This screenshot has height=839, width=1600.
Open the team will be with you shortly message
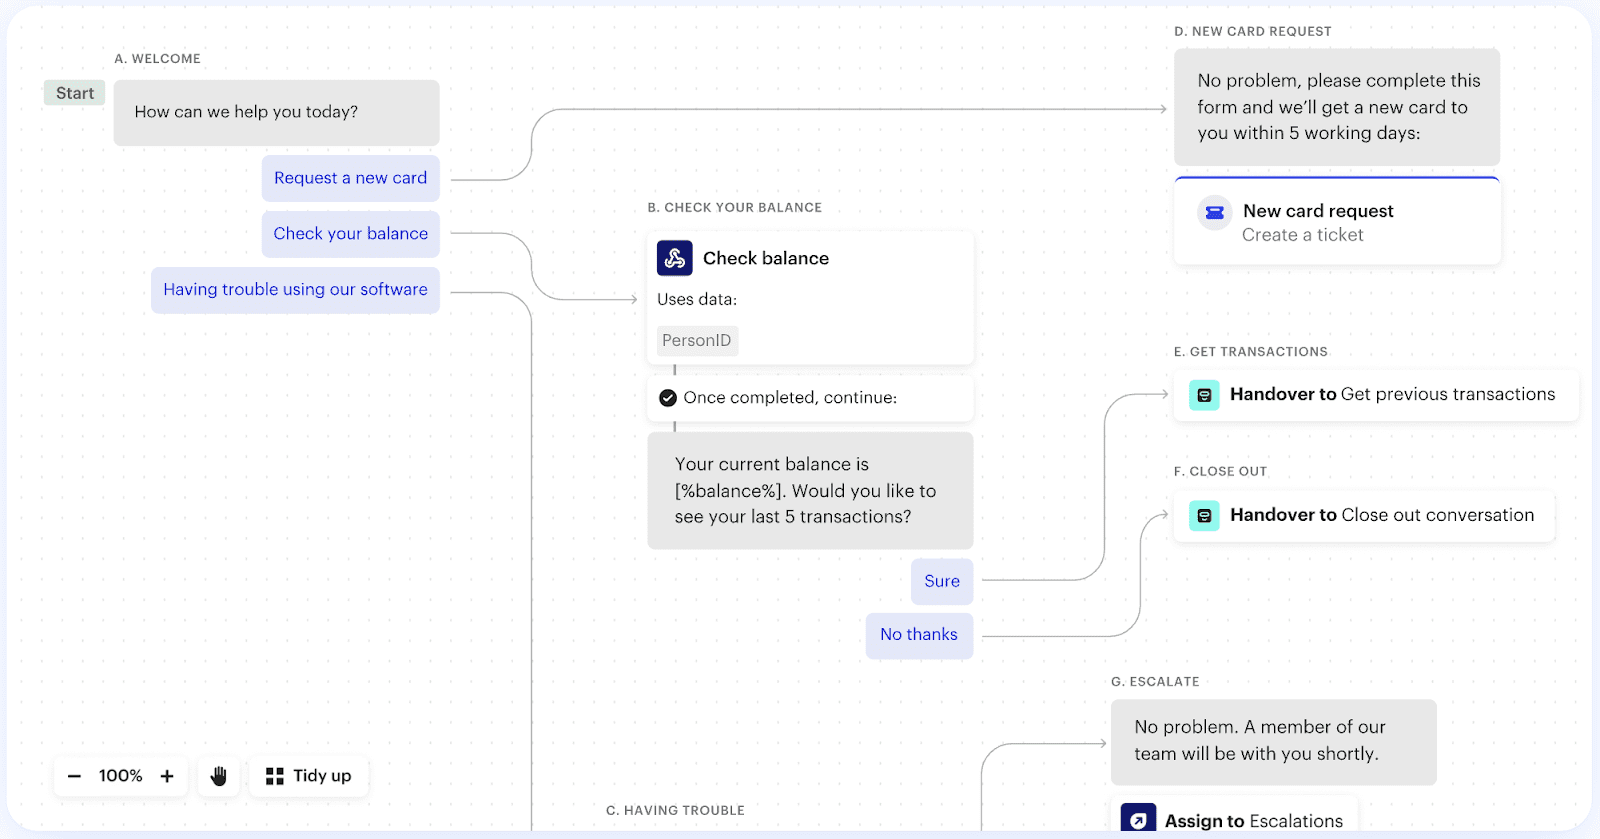pyautogui.click(x=1273, y=742)
